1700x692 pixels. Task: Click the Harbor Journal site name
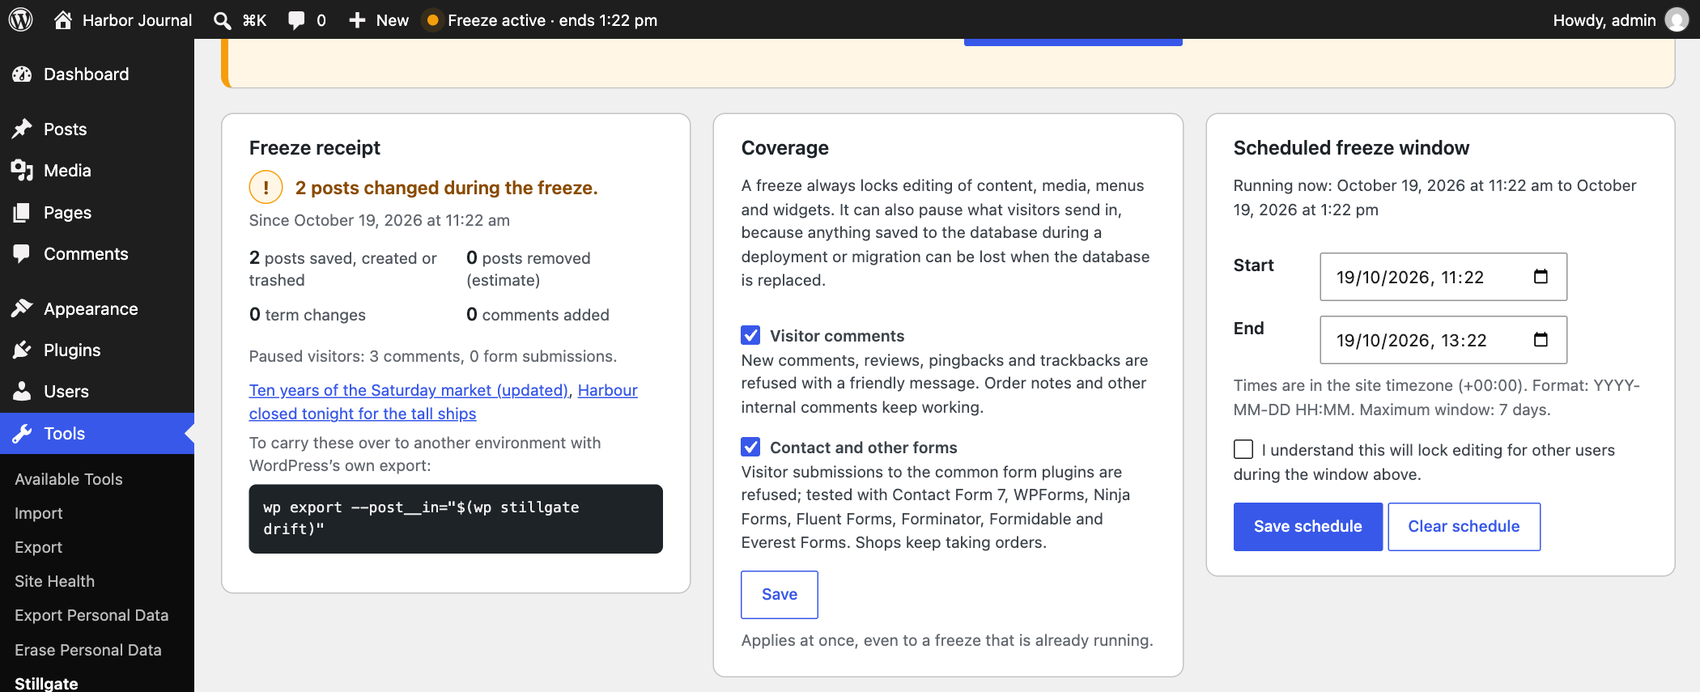click(137, 20)
